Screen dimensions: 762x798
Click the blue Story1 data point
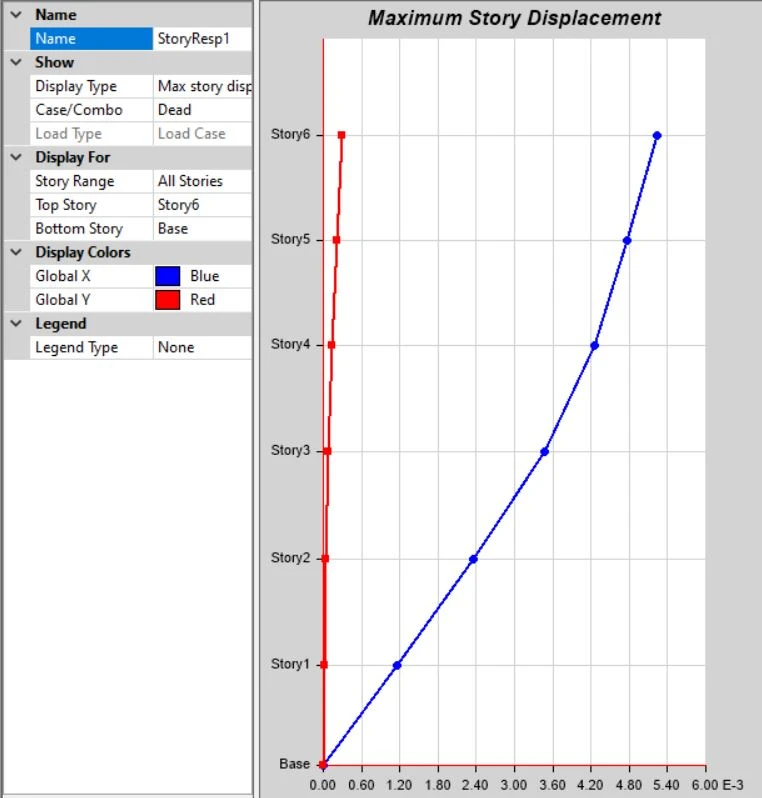397,665
